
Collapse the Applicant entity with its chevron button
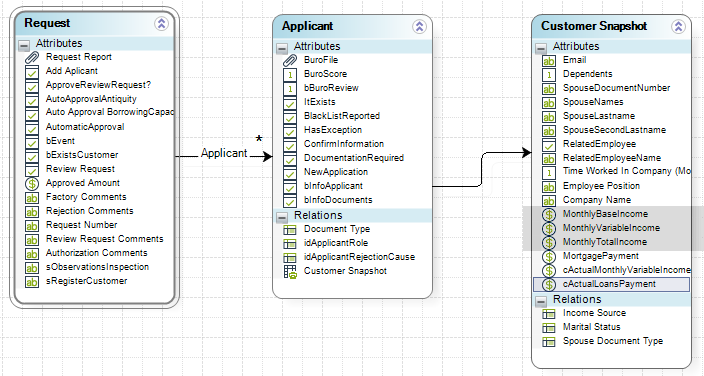tap(419, 27)
